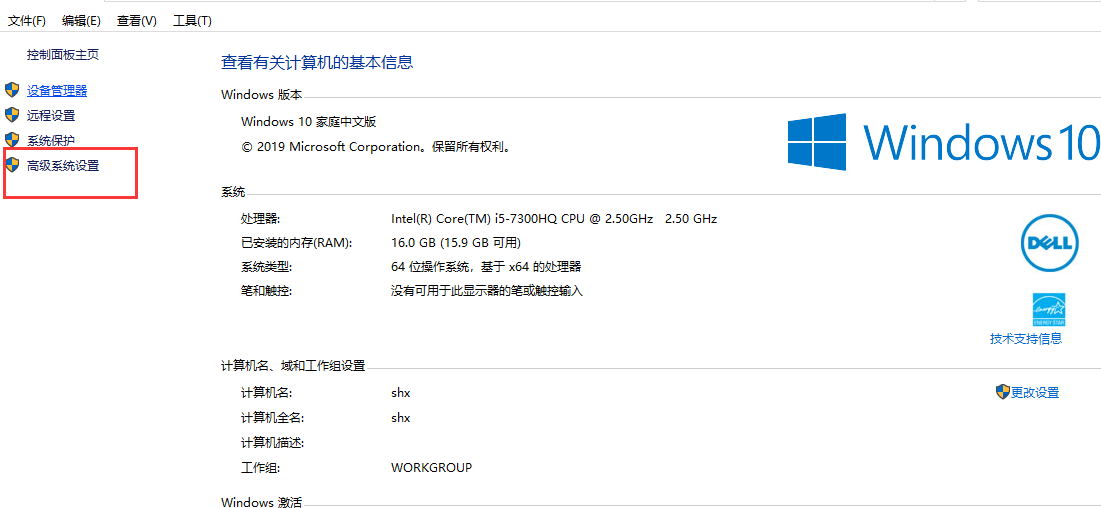Click shx next to 计算机全名
The width and height of the screenshot is (1101, 508).
(x=400, y=417)
